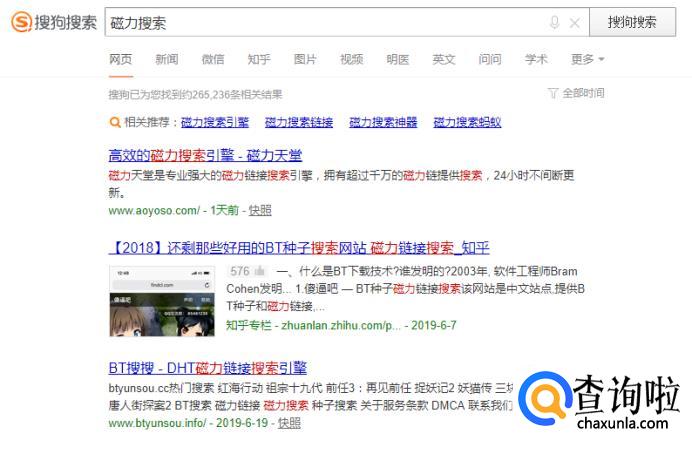Switch to the 学术 tab
692x454 pixels.
pos(536,59)
